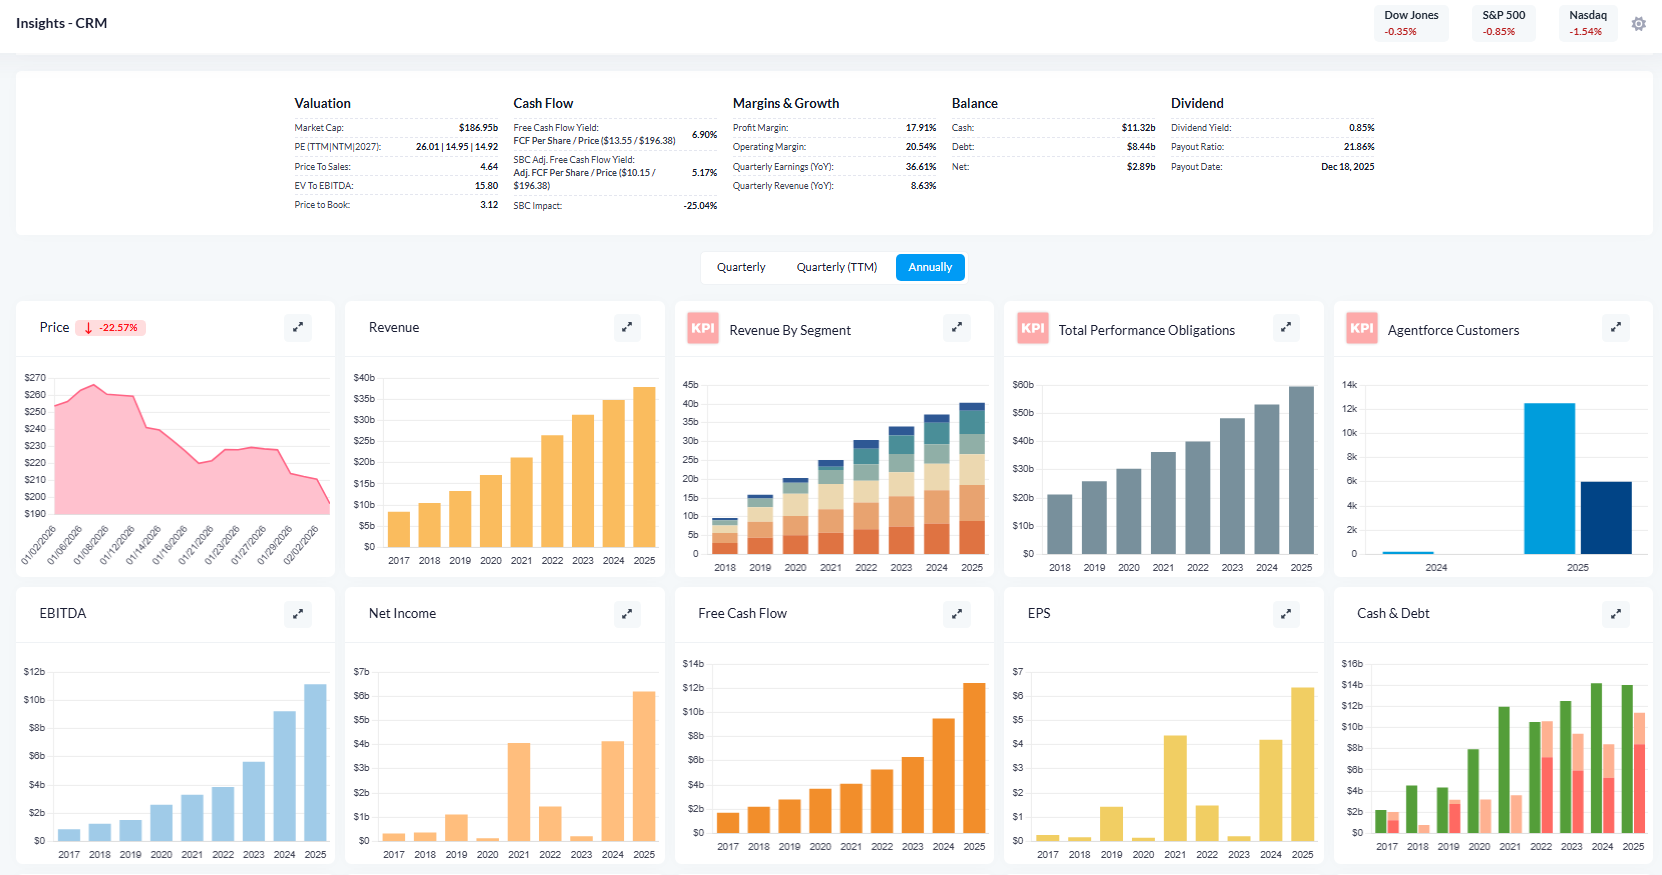Click the Nasdaq index tile
Screen dimensions: 1662x875
pos(1587,23)
